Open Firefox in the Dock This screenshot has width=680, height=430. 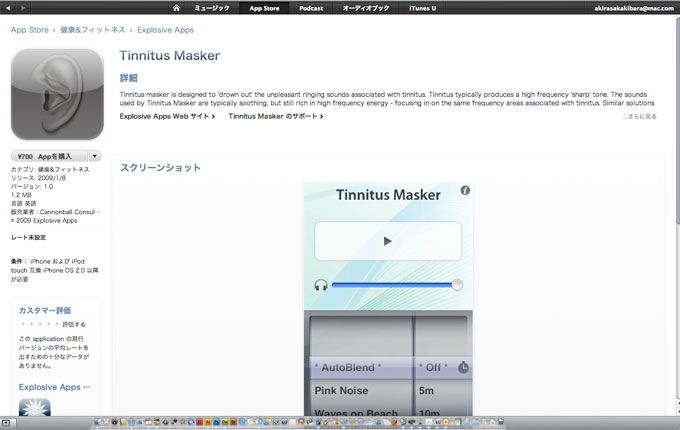pyautogui.click(x=394, y=422)
